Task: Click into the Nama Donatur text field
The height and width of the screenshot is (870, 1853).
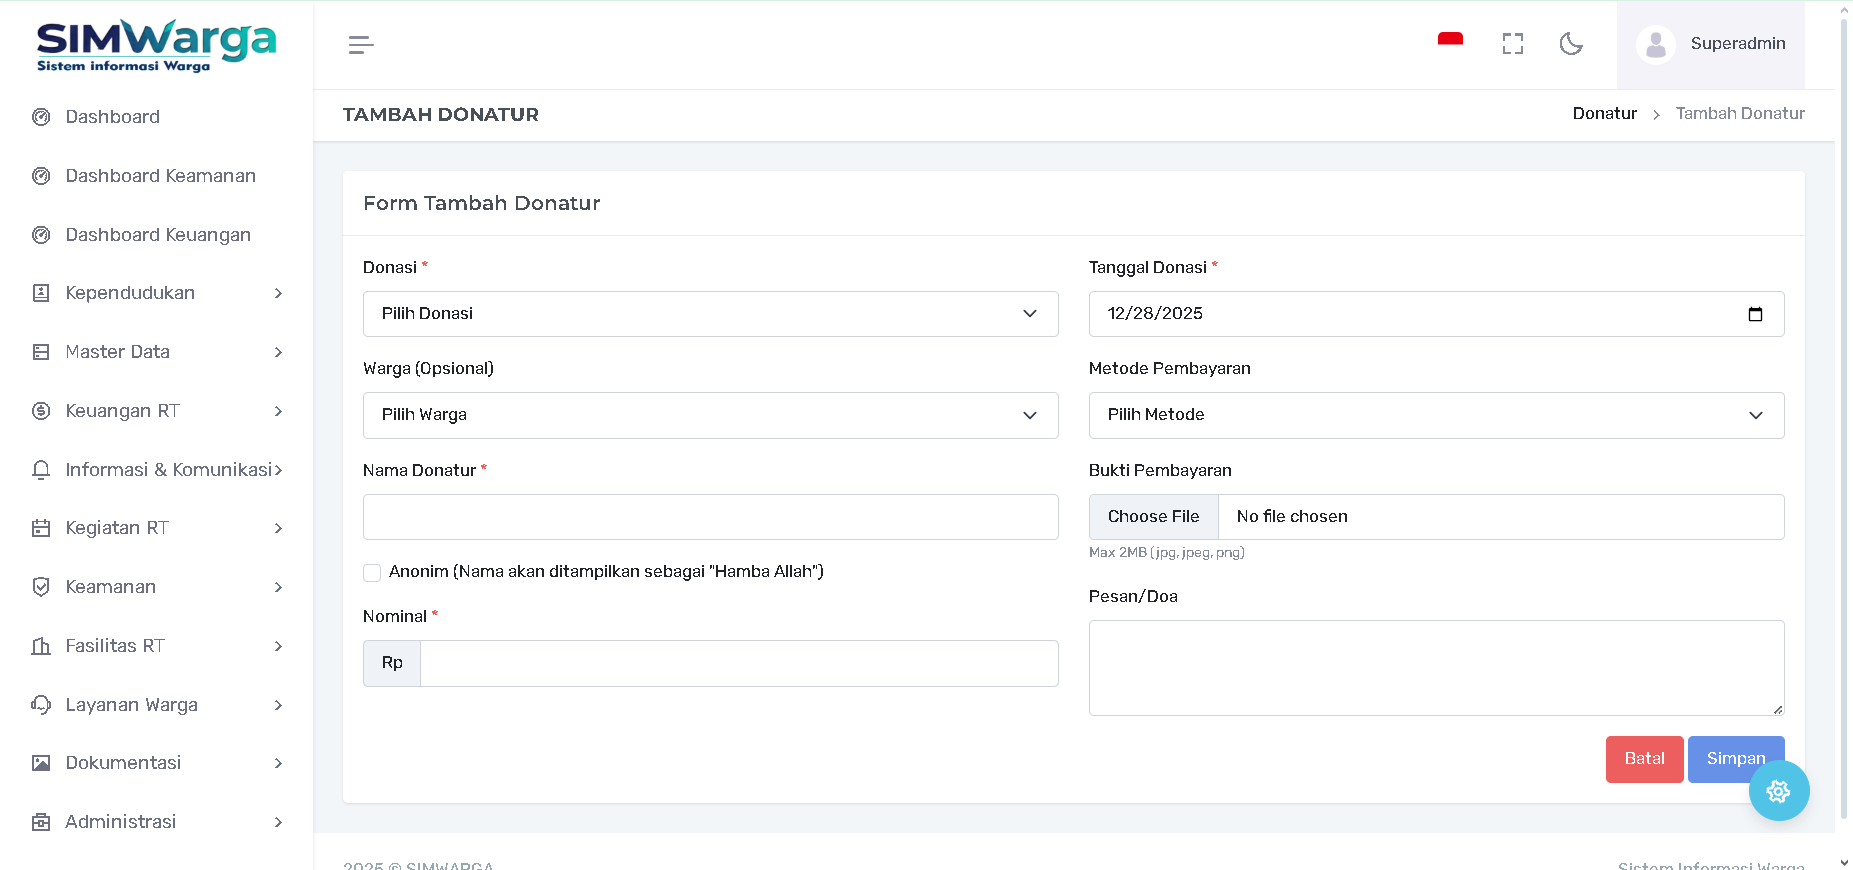Action: (x=710, y=517)
